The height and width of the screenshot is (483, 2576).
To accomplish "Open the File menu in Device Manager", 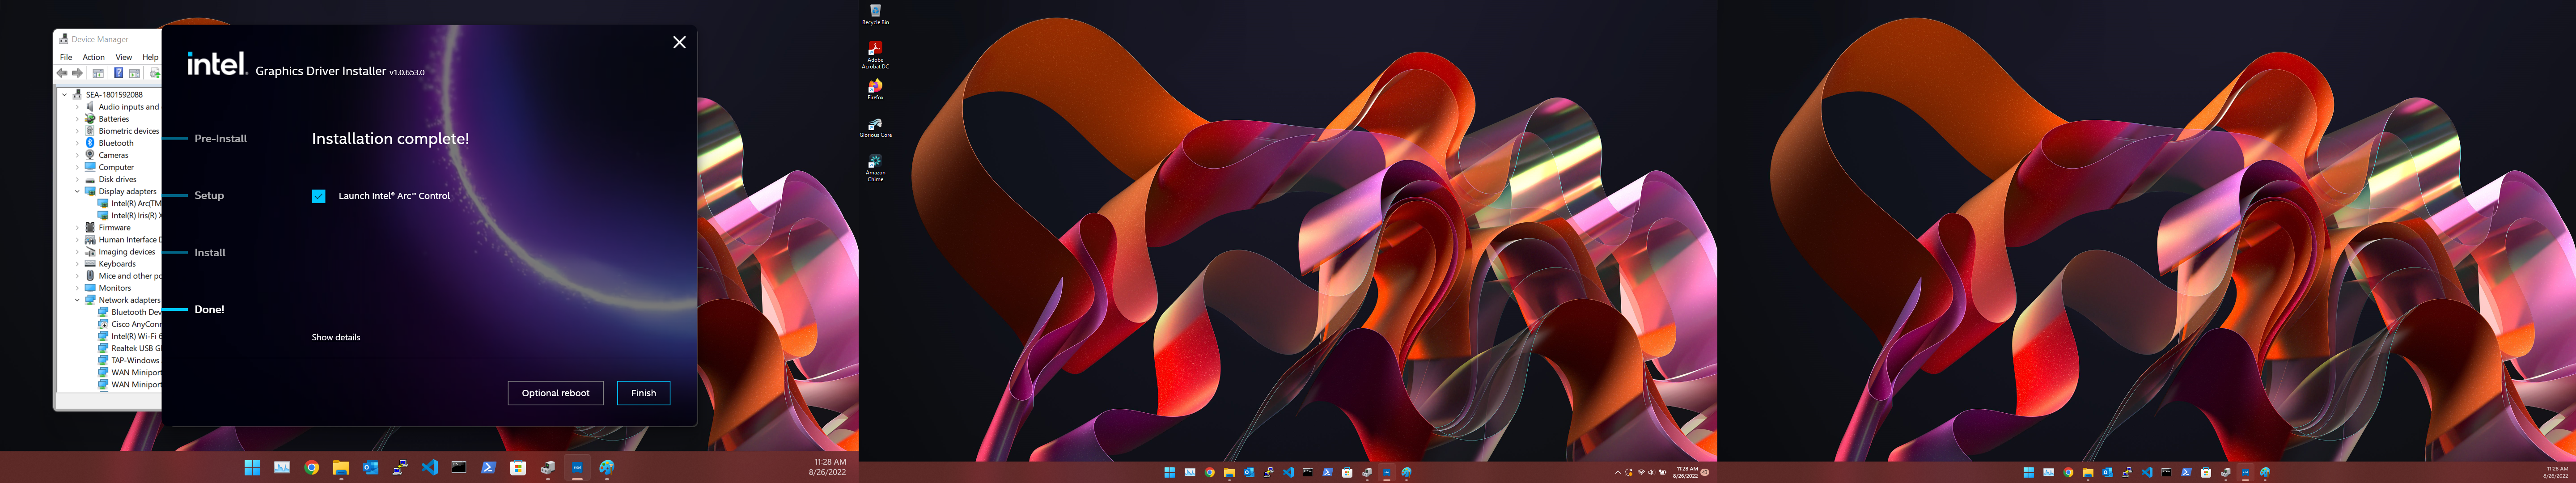I will [66, 57].
